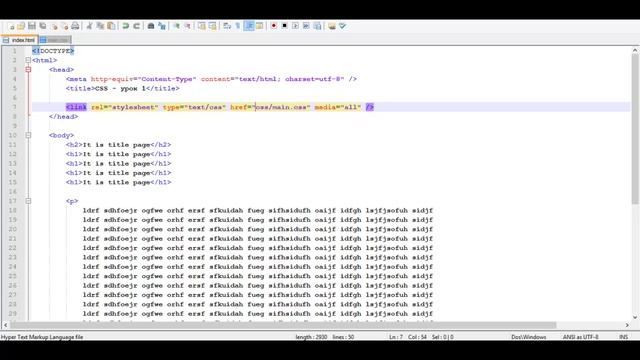
Task: Run macro multiple times icon
Action: pos(306,26)
